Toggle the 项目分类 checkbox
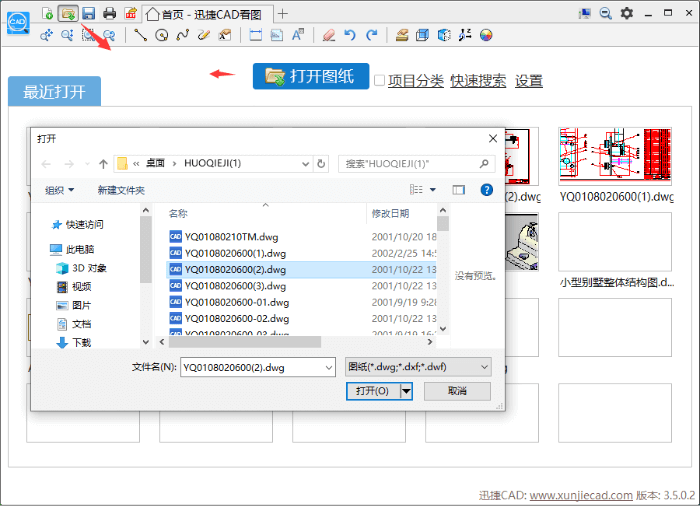 pyautogui.click(x=379, y=80)
